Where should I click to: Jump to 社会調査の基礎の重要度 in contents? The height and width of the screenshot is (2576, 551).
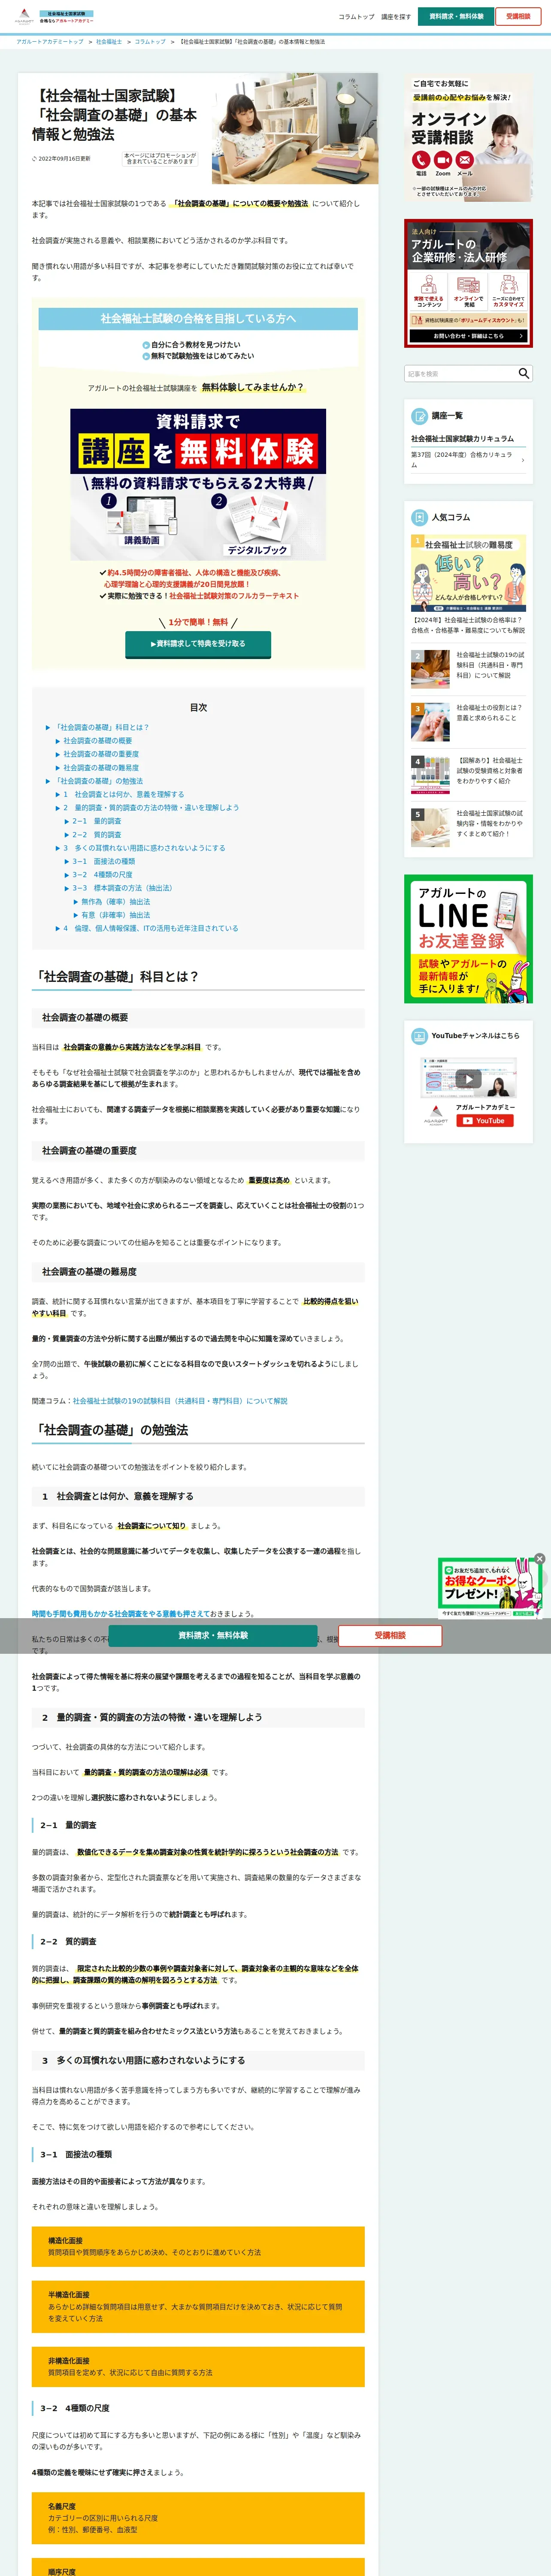point(101,754)
